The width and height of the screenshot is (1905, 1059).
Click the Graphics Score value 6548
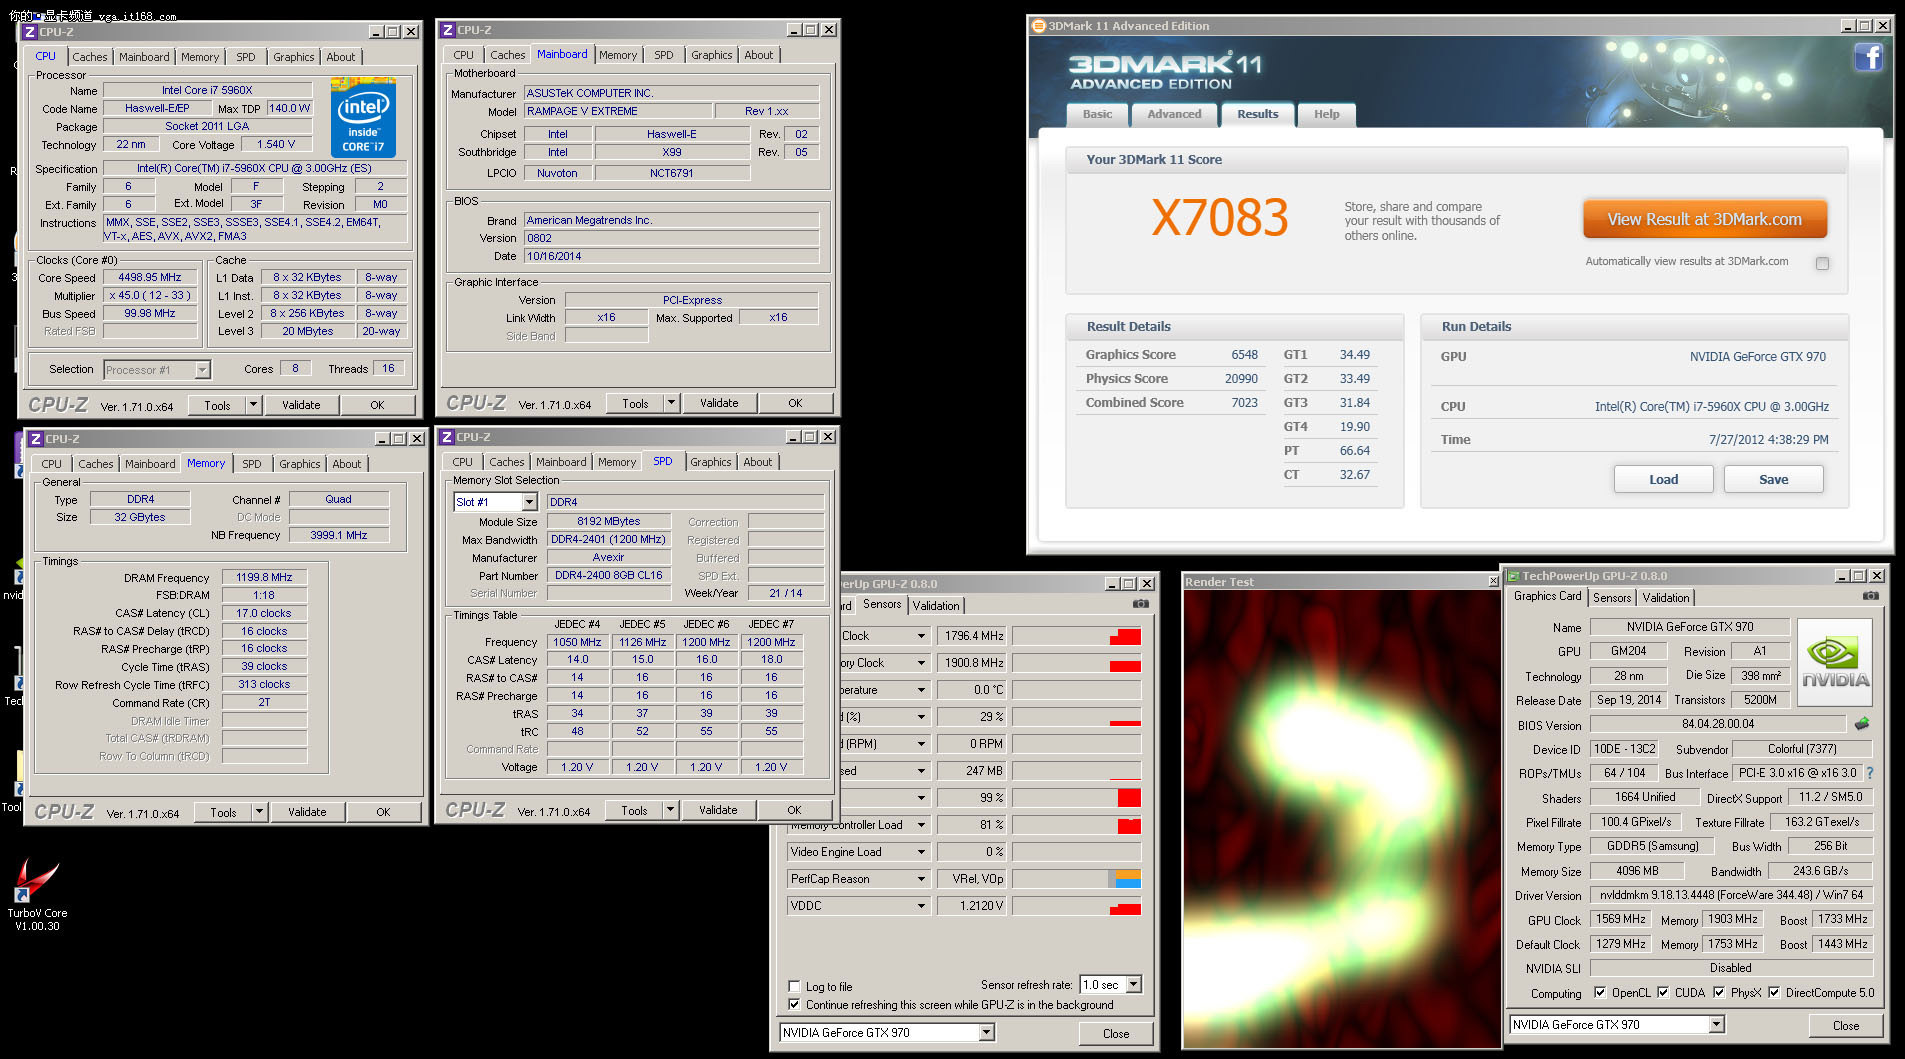1245,355
